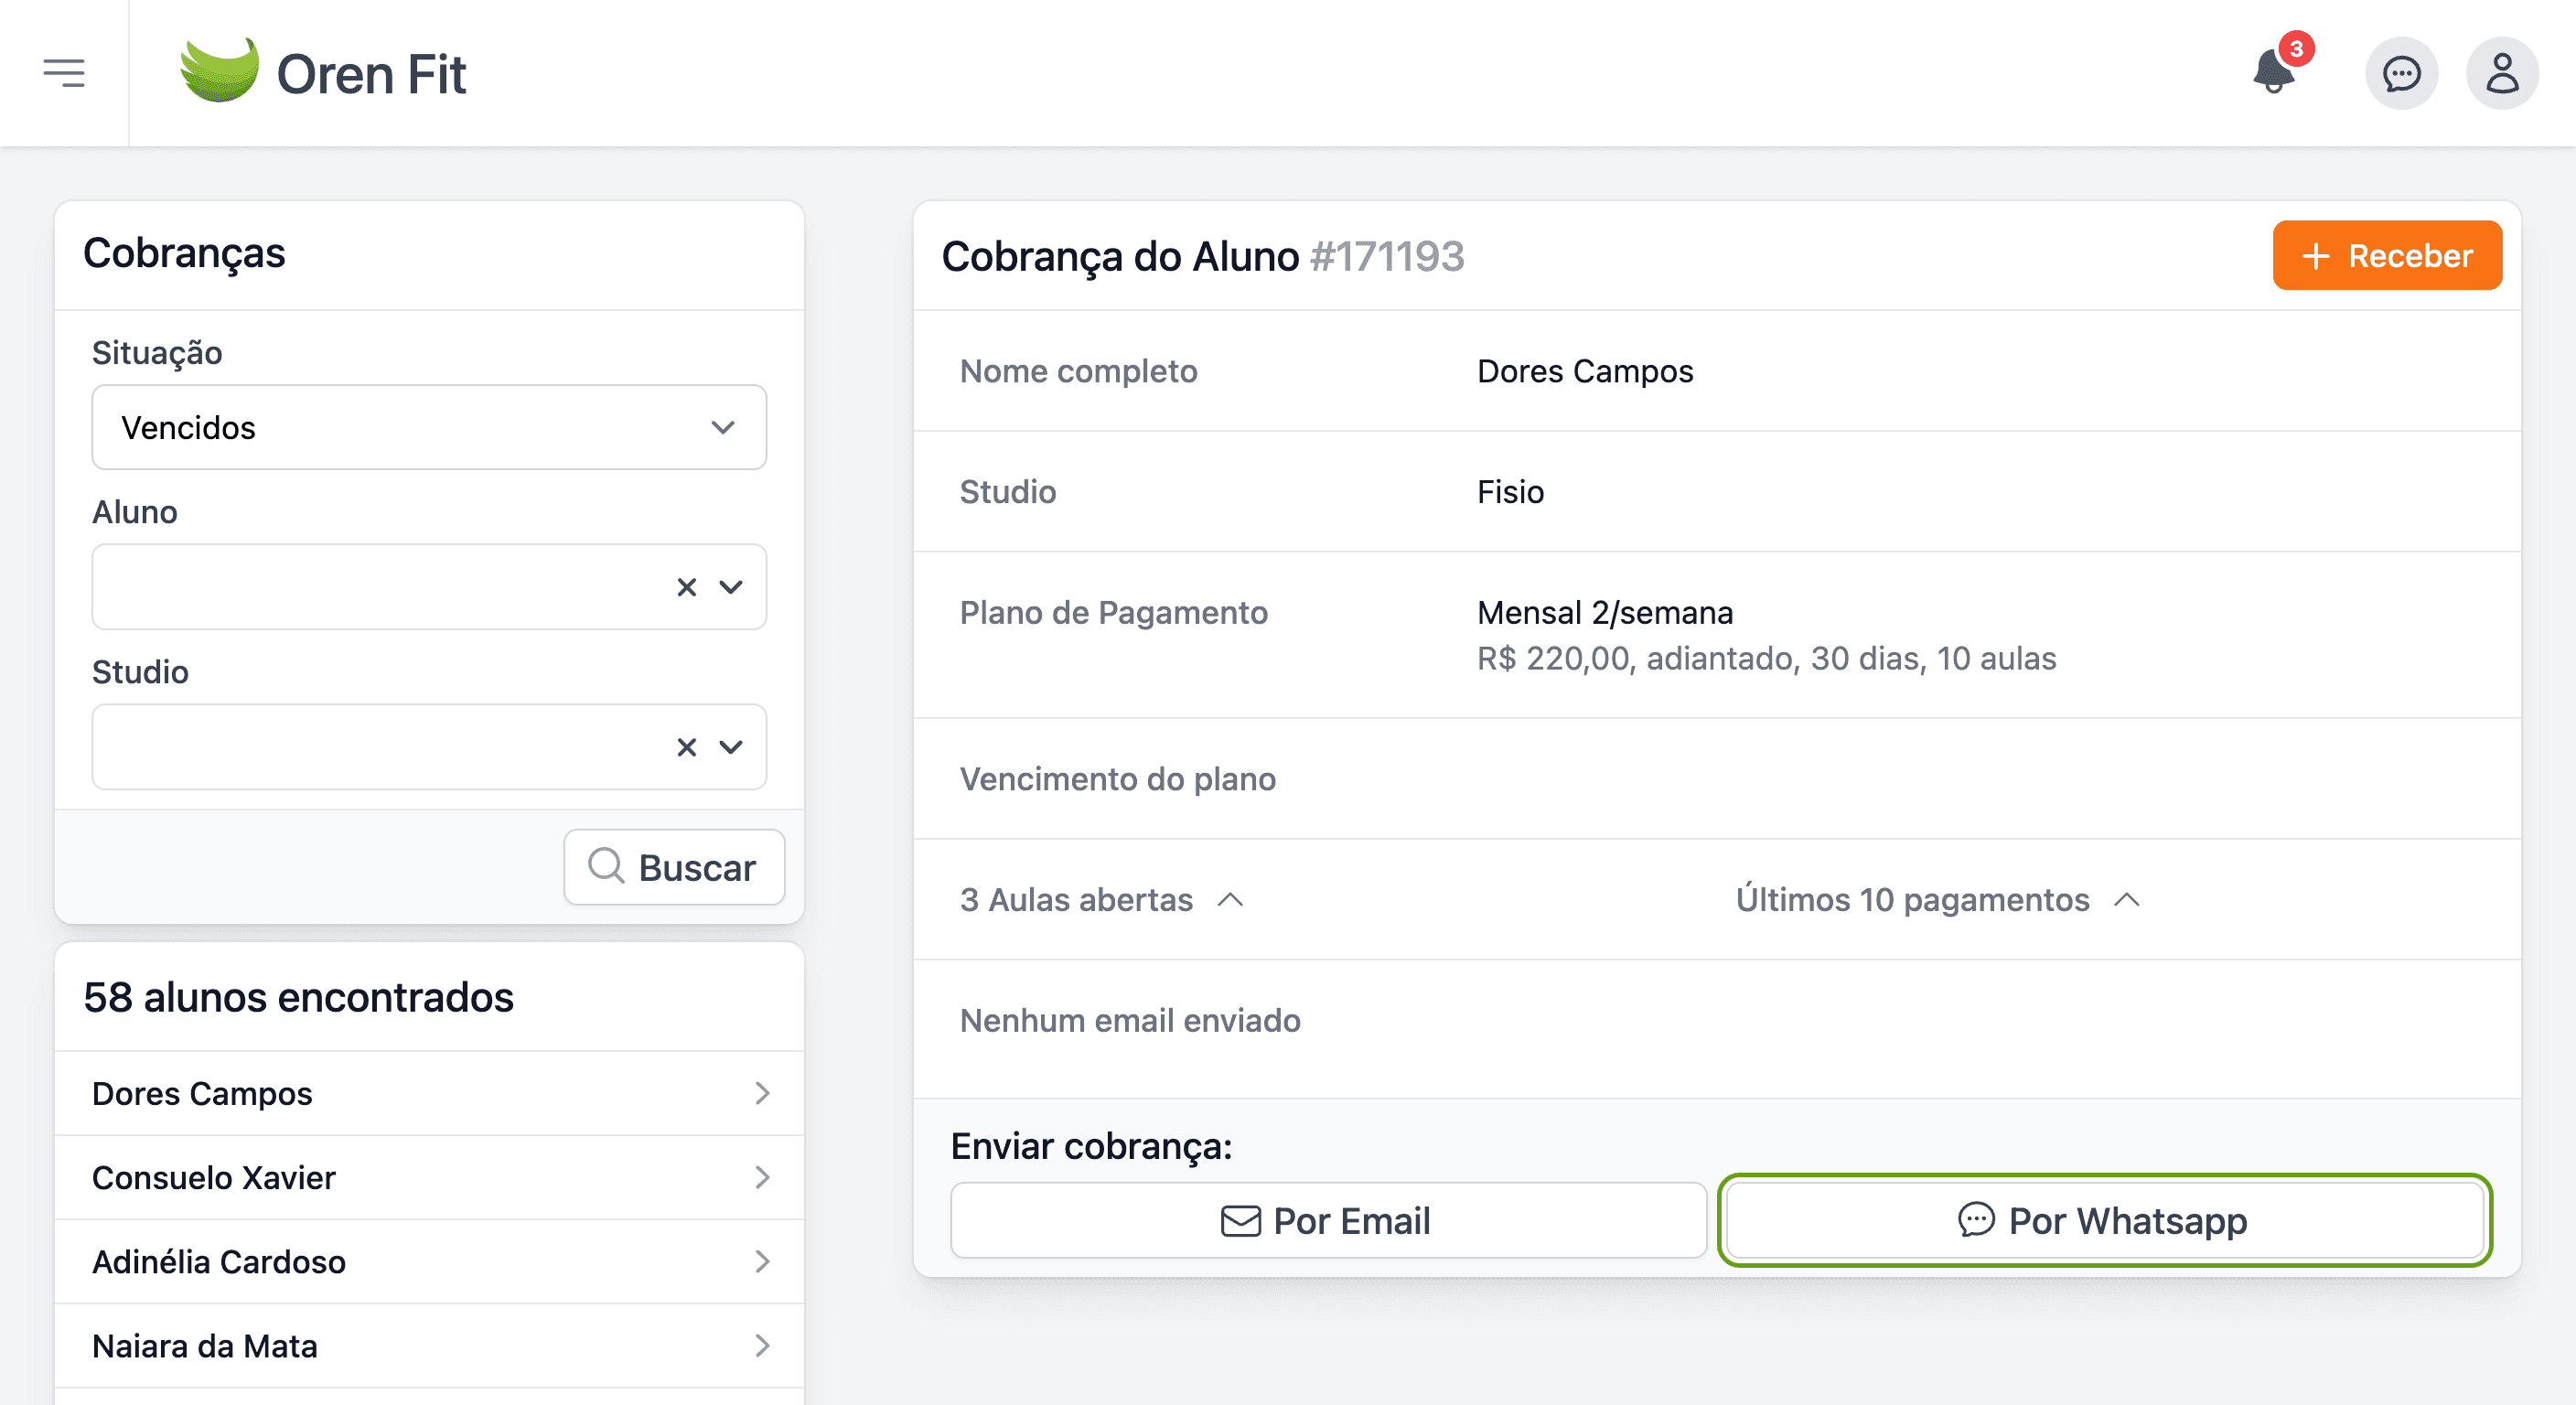
Task: Click the Fisio studio value
Action: (x=1510, y=491)
